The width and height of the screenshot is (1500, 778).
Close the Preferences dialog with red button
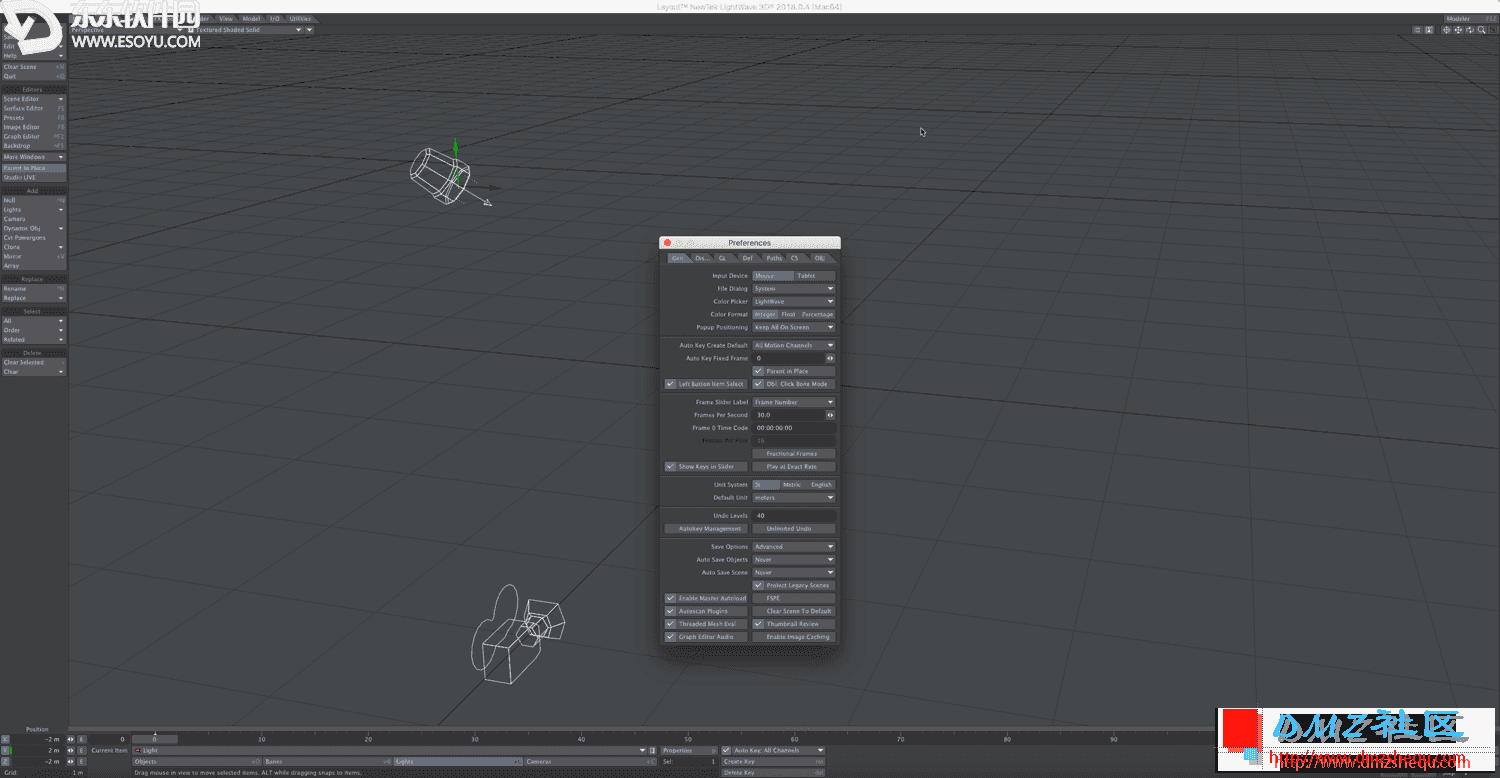point(667,243)
